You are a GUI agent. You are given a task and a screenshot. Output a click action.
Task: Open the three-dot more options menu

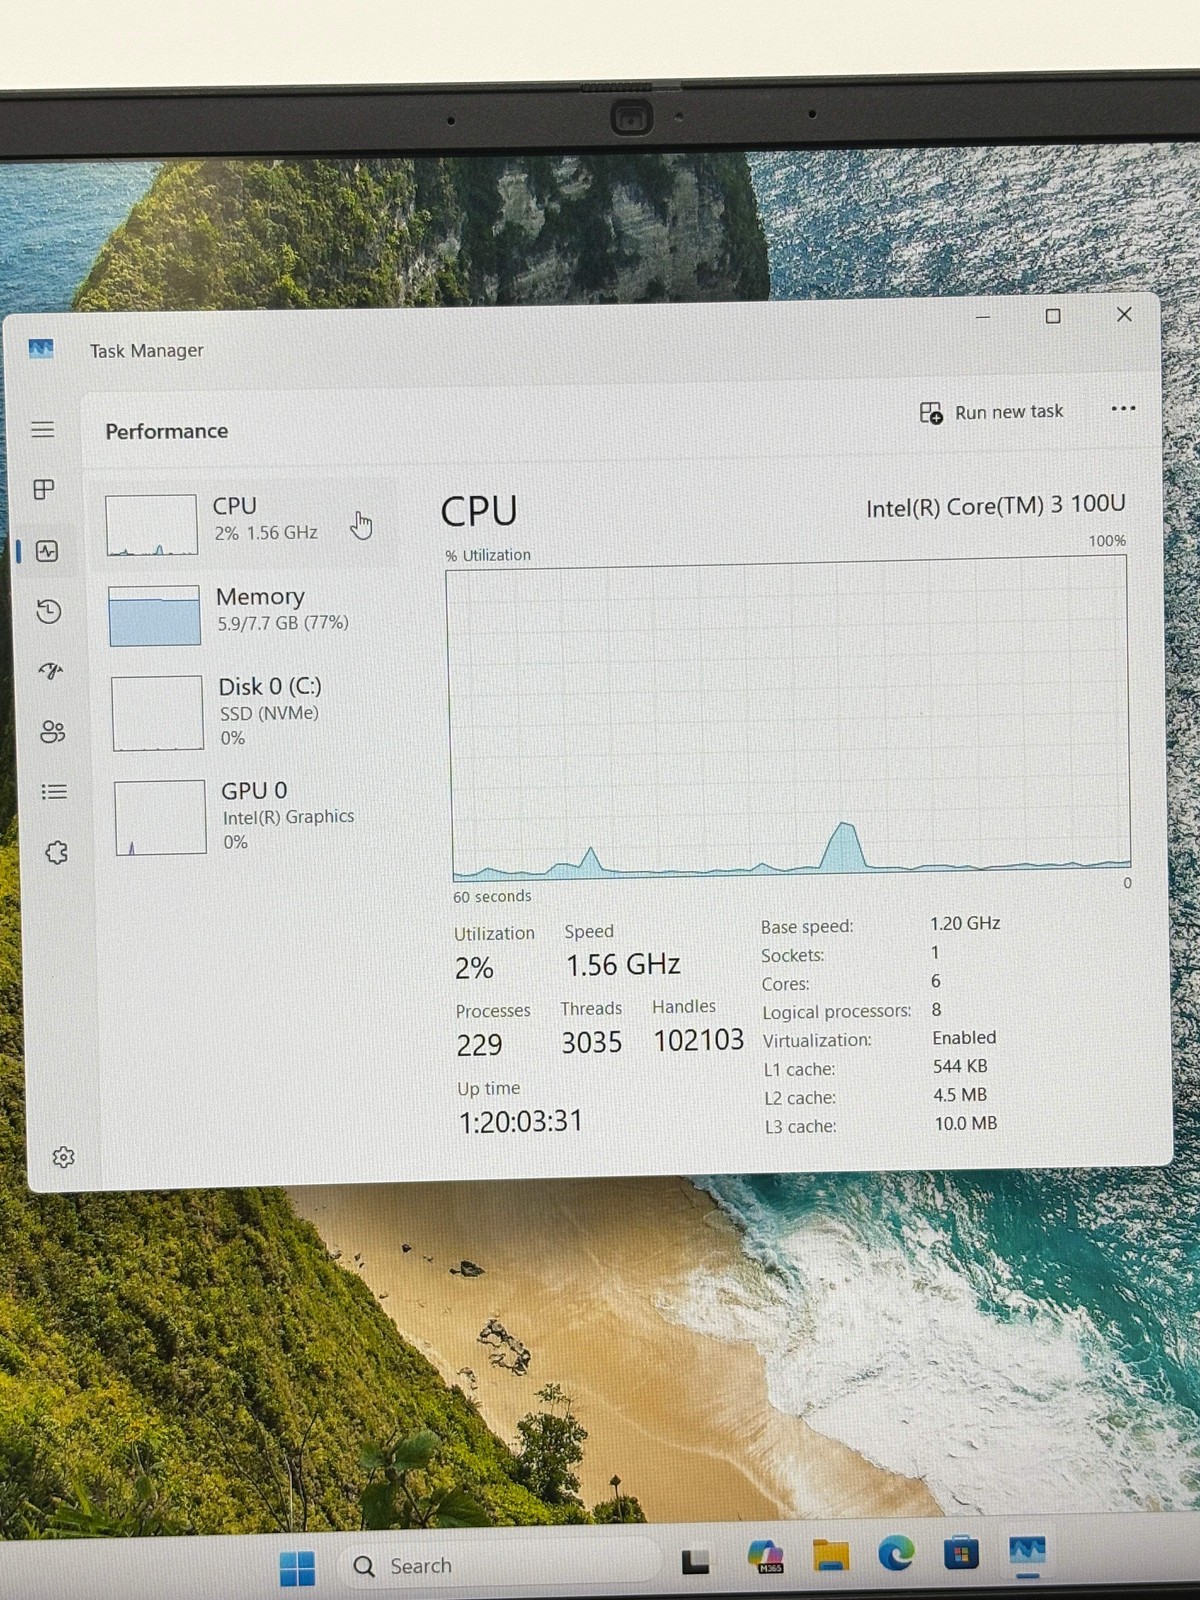1123,408
